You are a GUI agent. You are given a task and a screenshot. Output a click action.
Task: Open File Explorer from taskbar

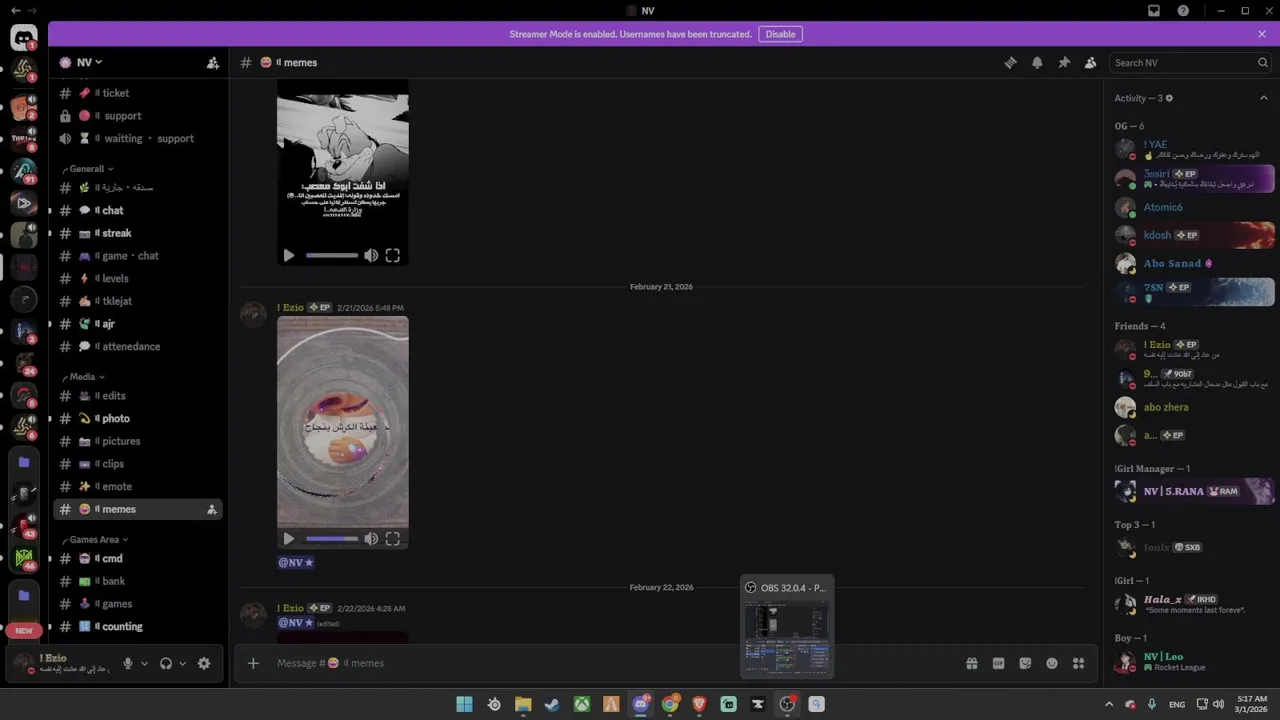pos(523,704)
